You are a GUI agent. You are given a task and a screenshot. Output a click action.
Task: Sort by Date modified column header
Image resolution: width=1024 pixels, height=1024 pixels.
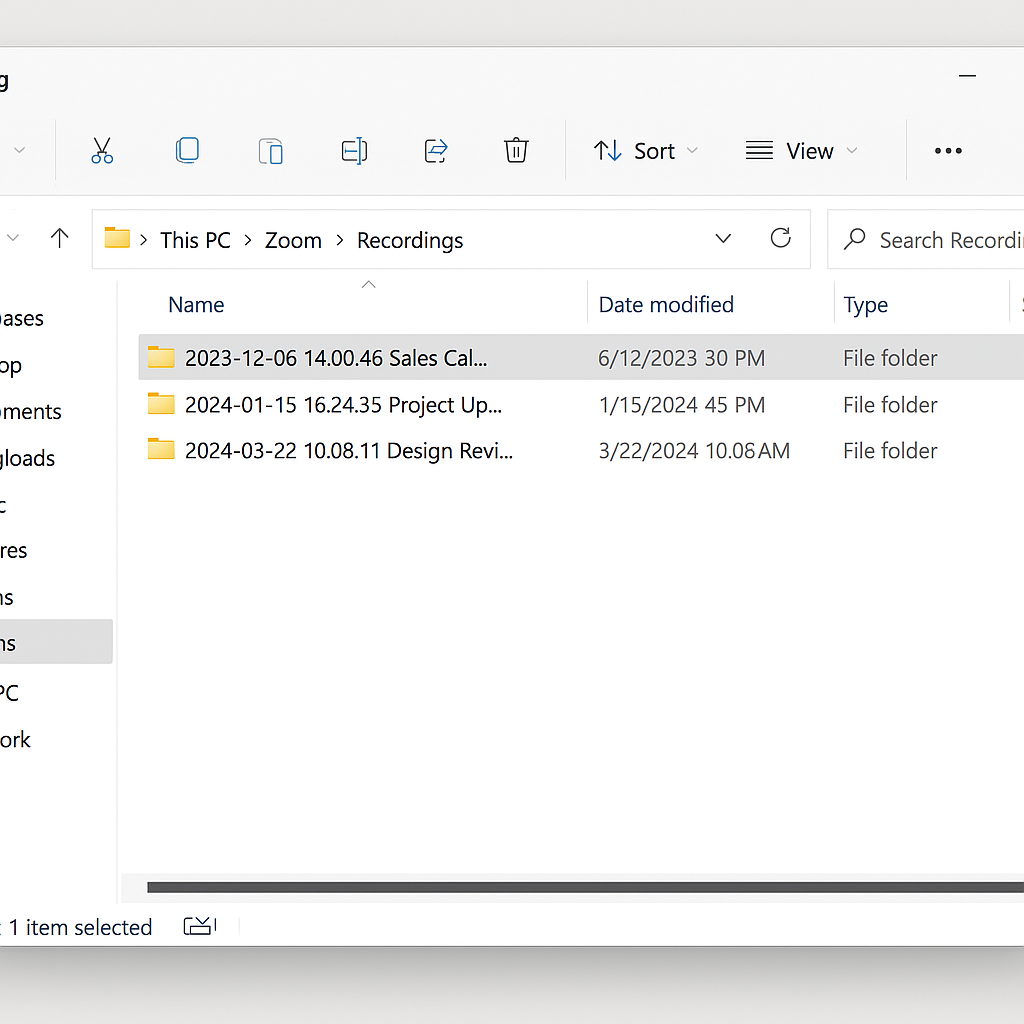pyautogui.click(x=666, y=305)
